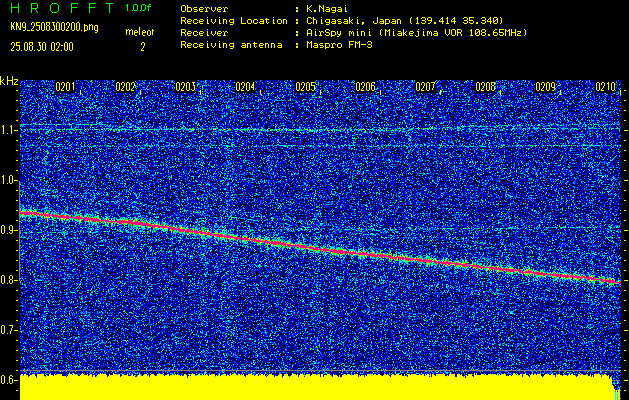The image size is (629, 400).
Task: Click the yellow signal level bar graph
Action: pos(320,387)
